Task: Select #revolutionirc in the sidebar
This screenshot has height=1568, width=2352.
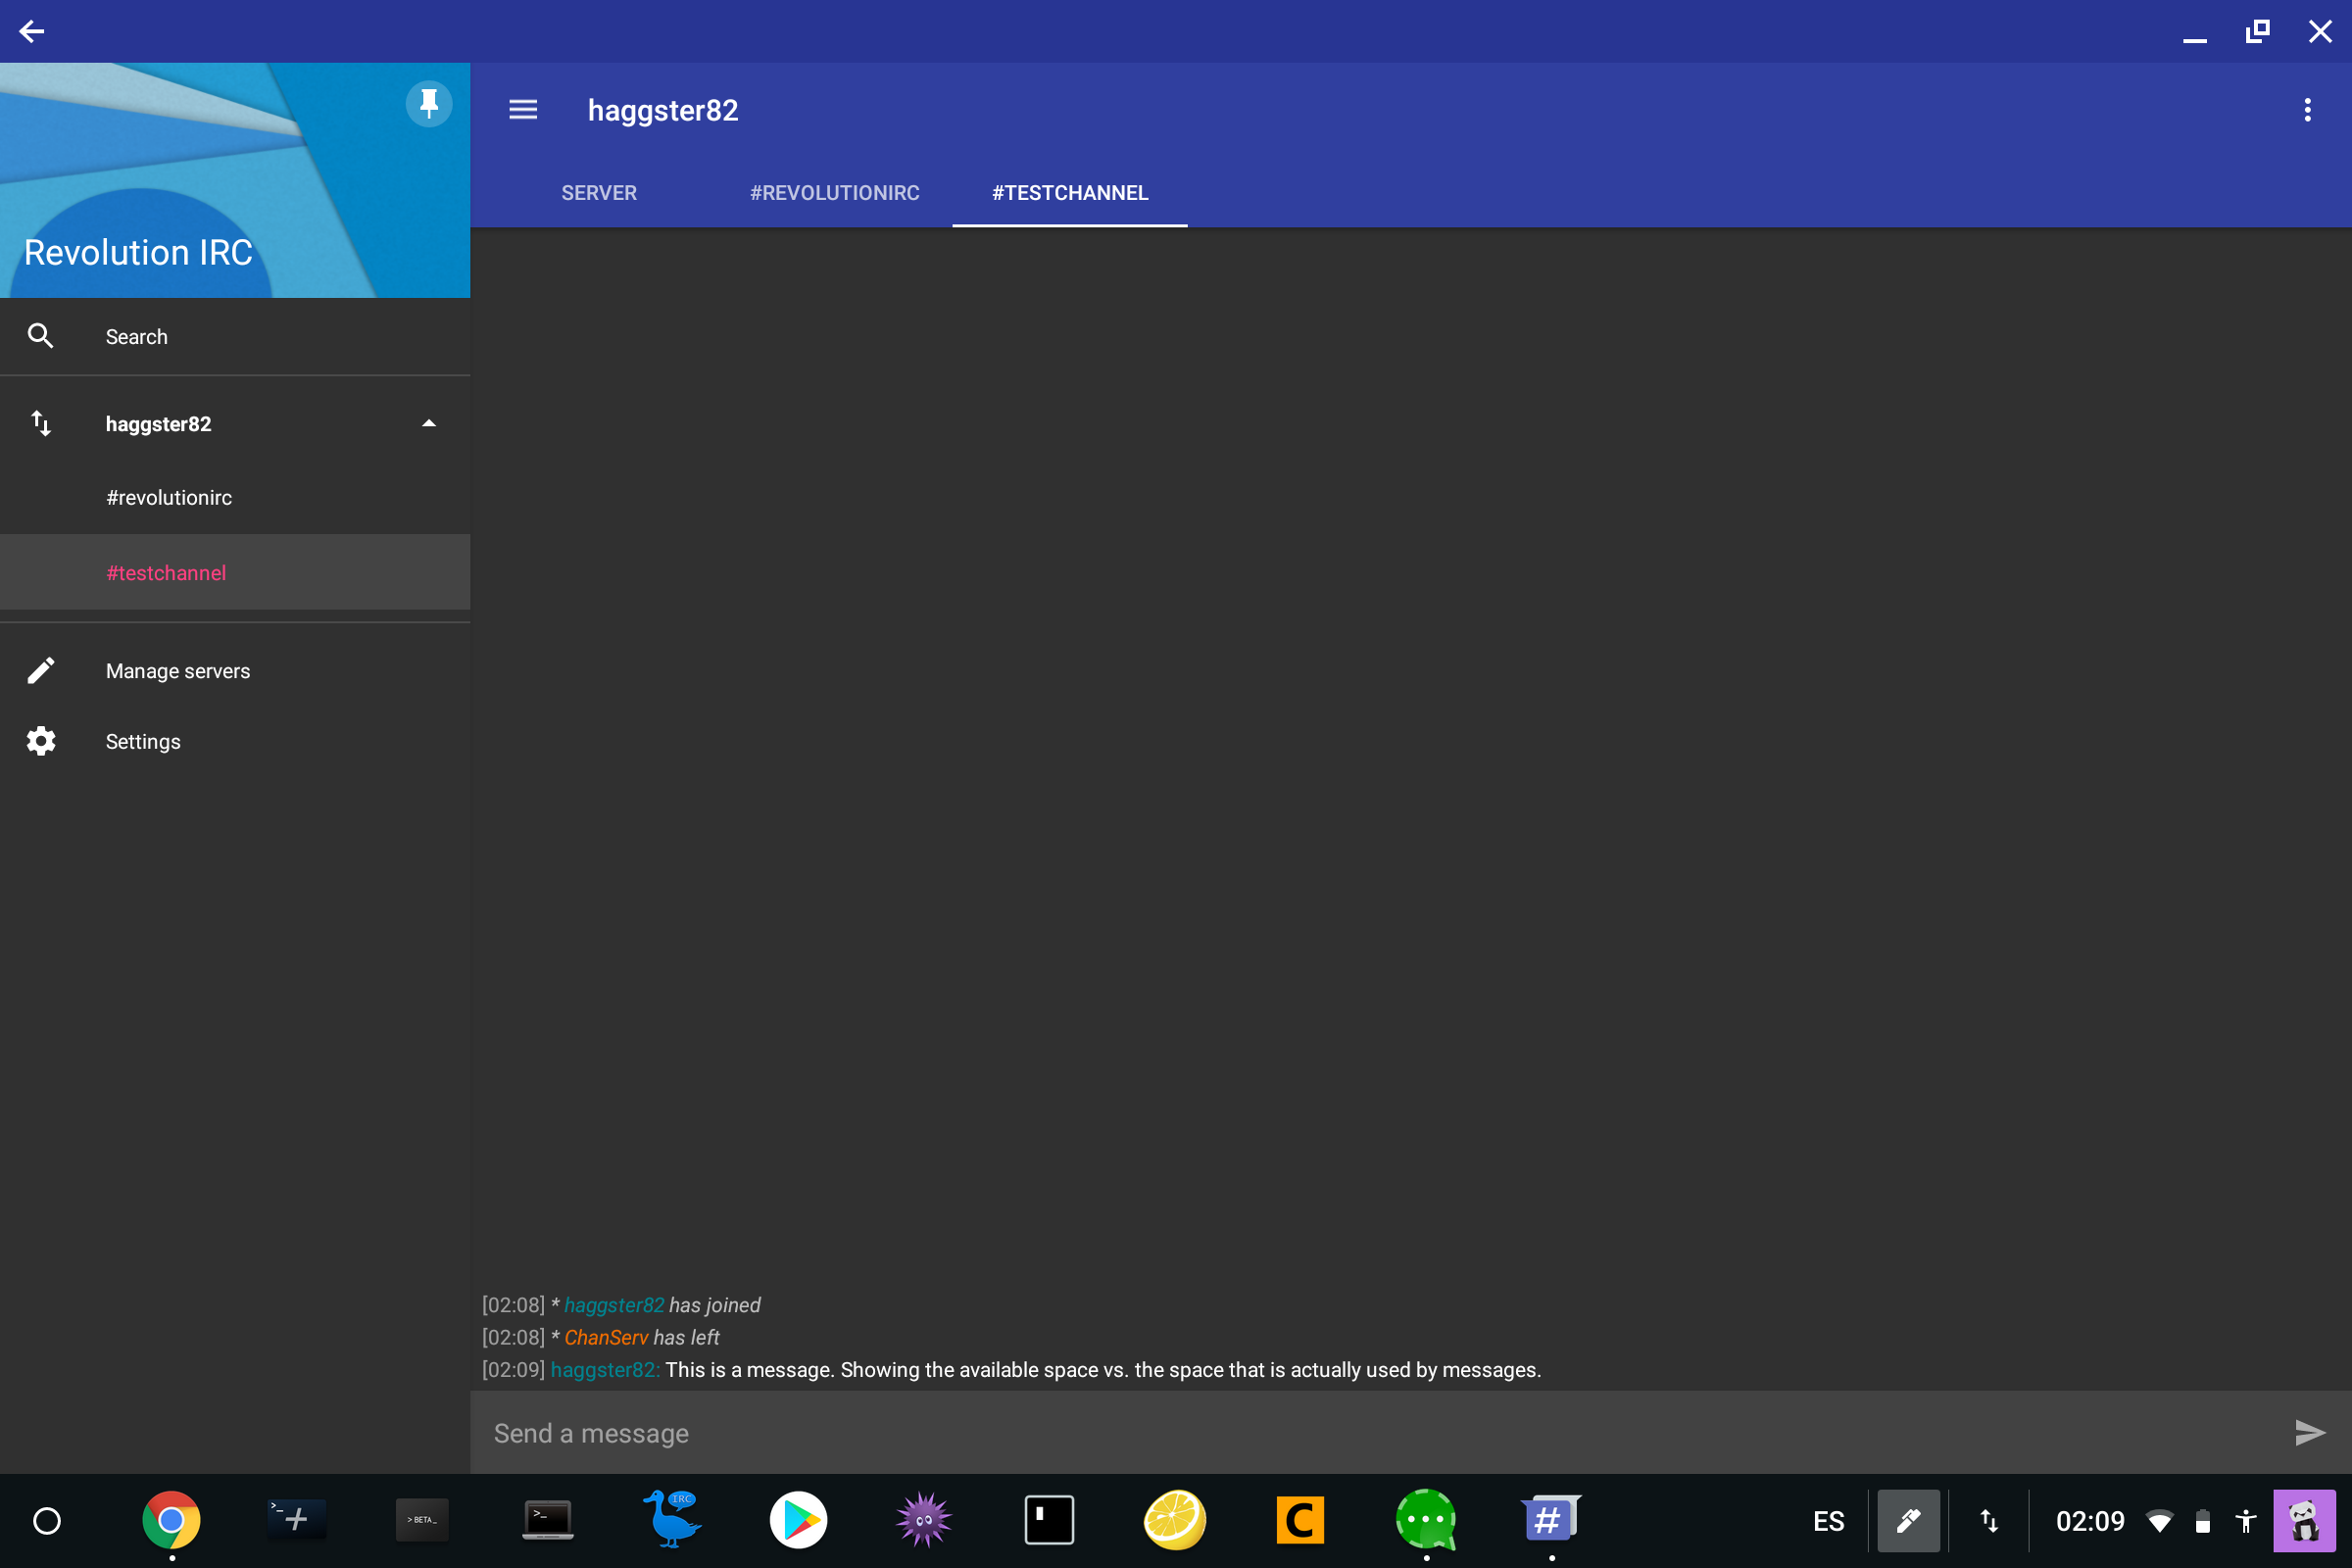Action: [x=169, y=497]
